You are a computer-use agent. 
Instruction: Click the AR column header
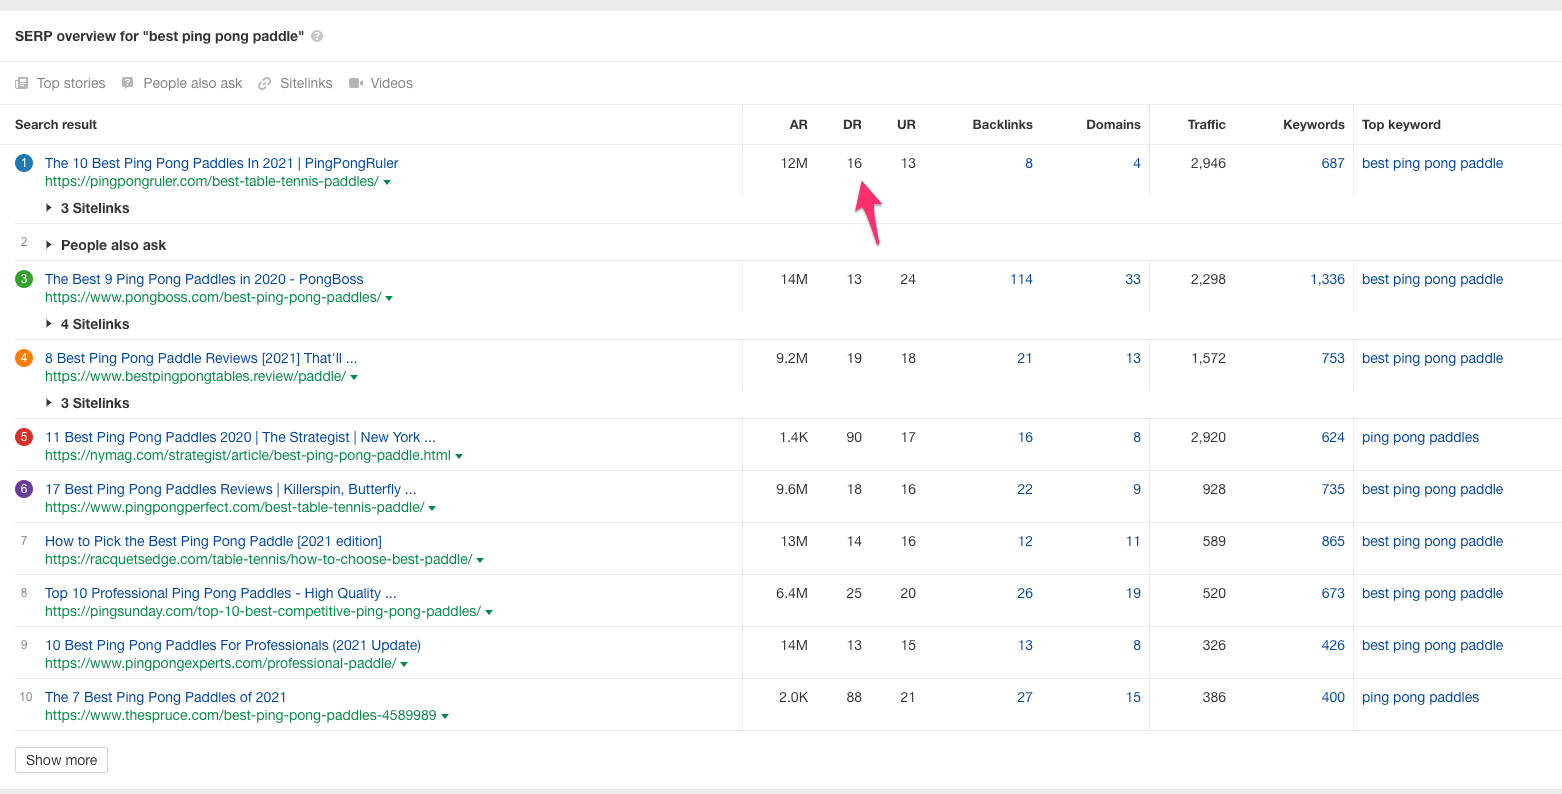(x=798, y=125)
